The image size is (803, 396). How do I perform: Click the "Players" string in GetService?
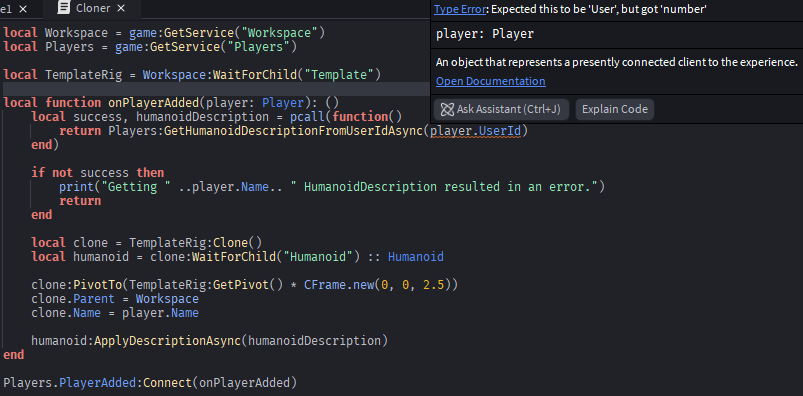[x=259, y=47]
